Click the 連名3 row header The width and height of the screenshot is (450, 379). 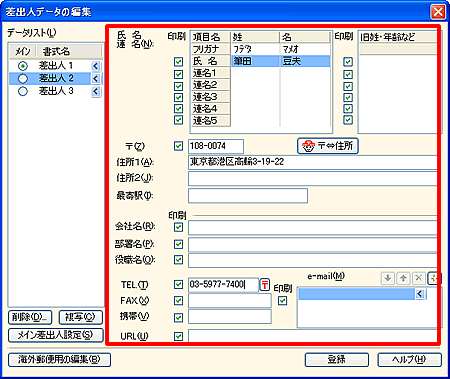pos(211,97)
